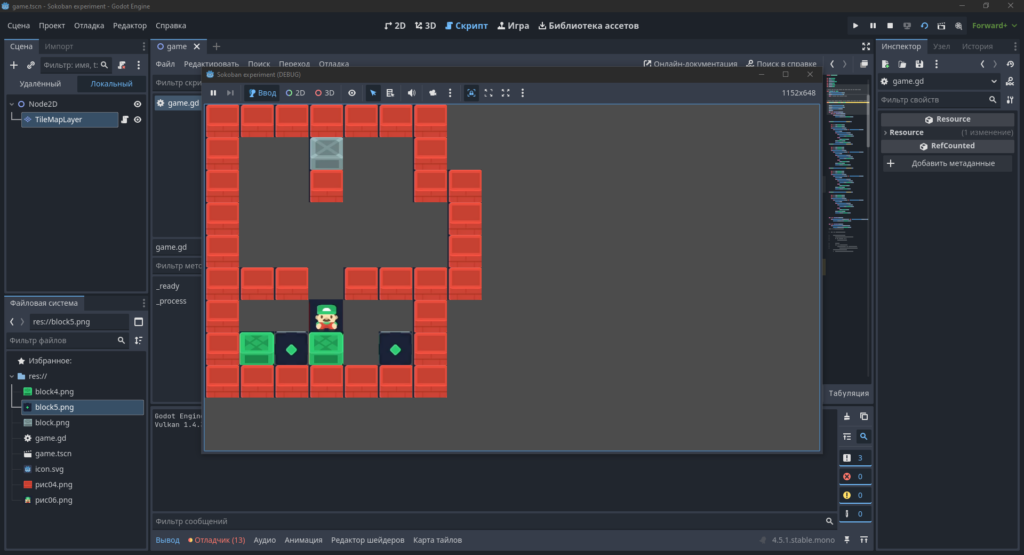Select the Удалённый scene tree button
Image resolution: width=1024 pixels, height=555 pixels.
(40, 84)
